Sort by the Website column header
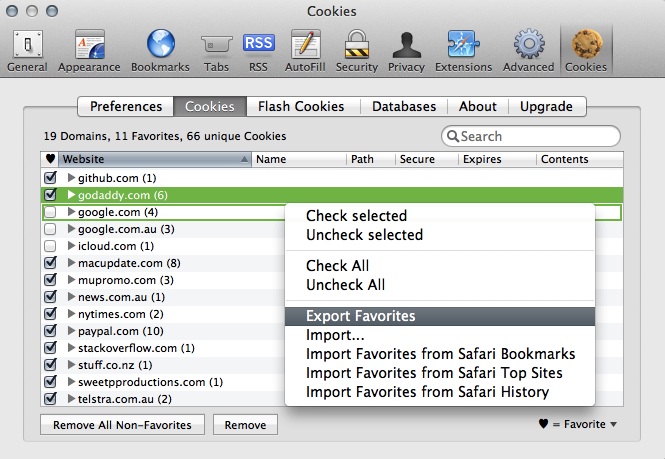 [x=155, y=159]
